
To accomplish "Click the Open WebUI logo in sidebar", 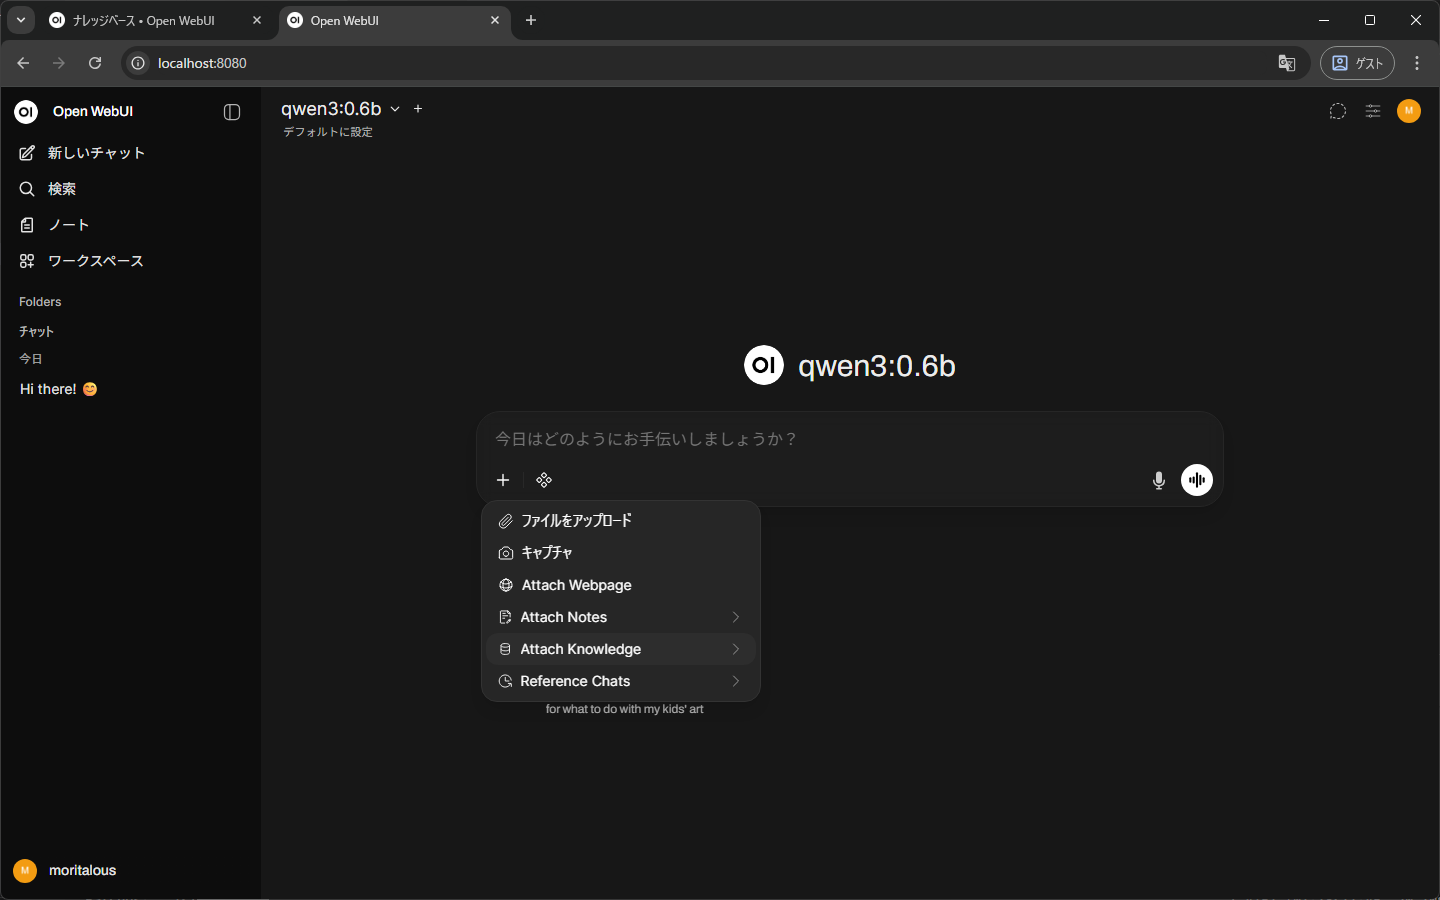I will [x=26, y=112].
